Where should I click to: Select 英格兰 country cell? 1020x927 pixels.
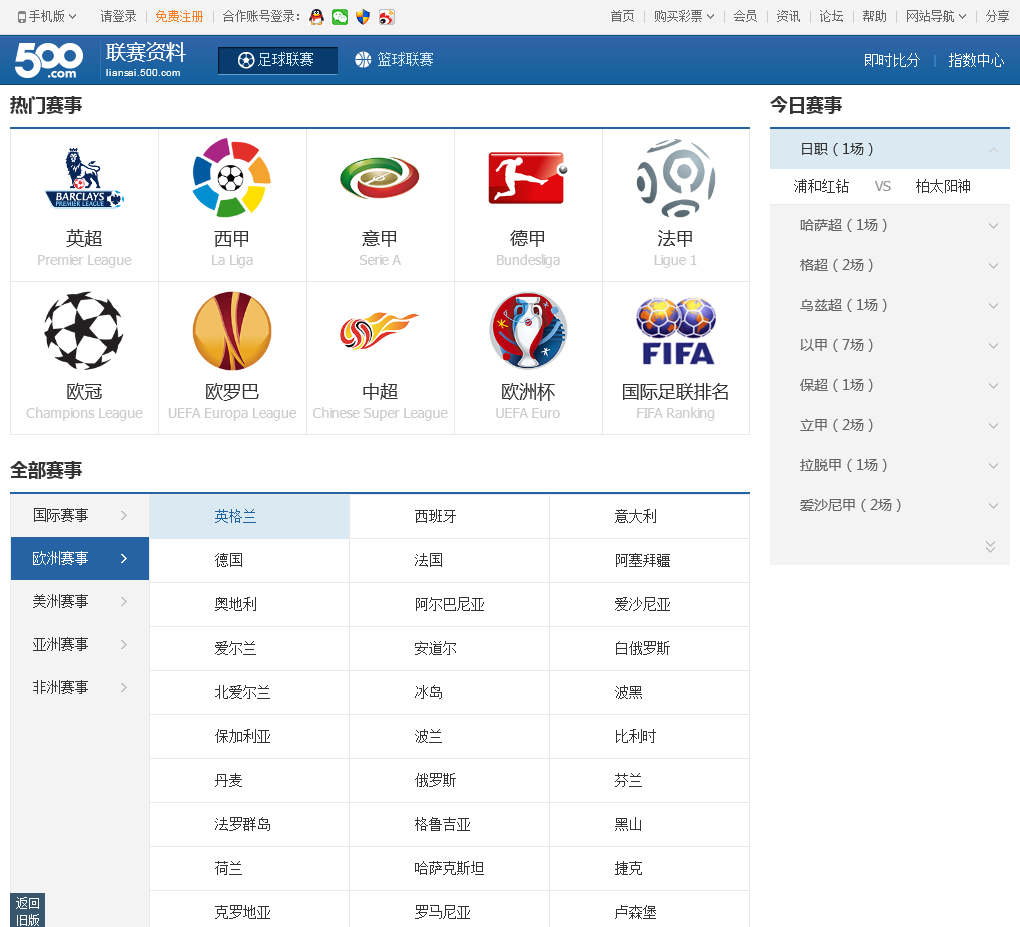point(249,517)
